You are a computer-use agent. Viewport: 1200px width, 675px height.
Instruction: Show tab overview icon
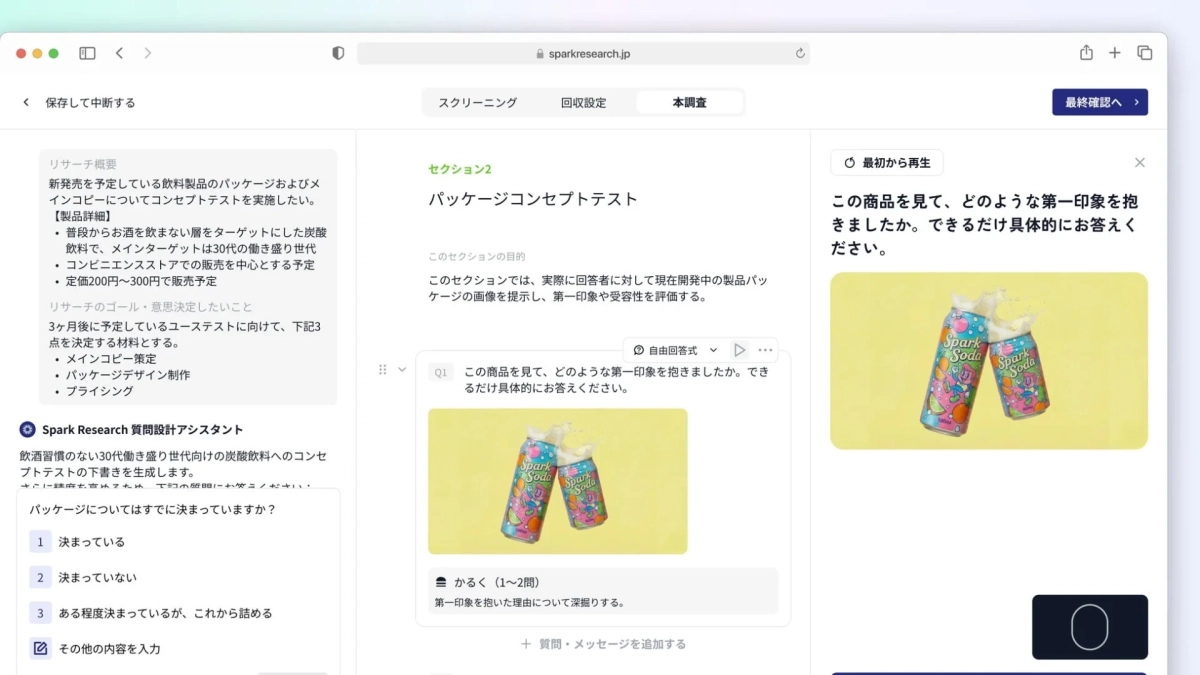coord(1145,53)
